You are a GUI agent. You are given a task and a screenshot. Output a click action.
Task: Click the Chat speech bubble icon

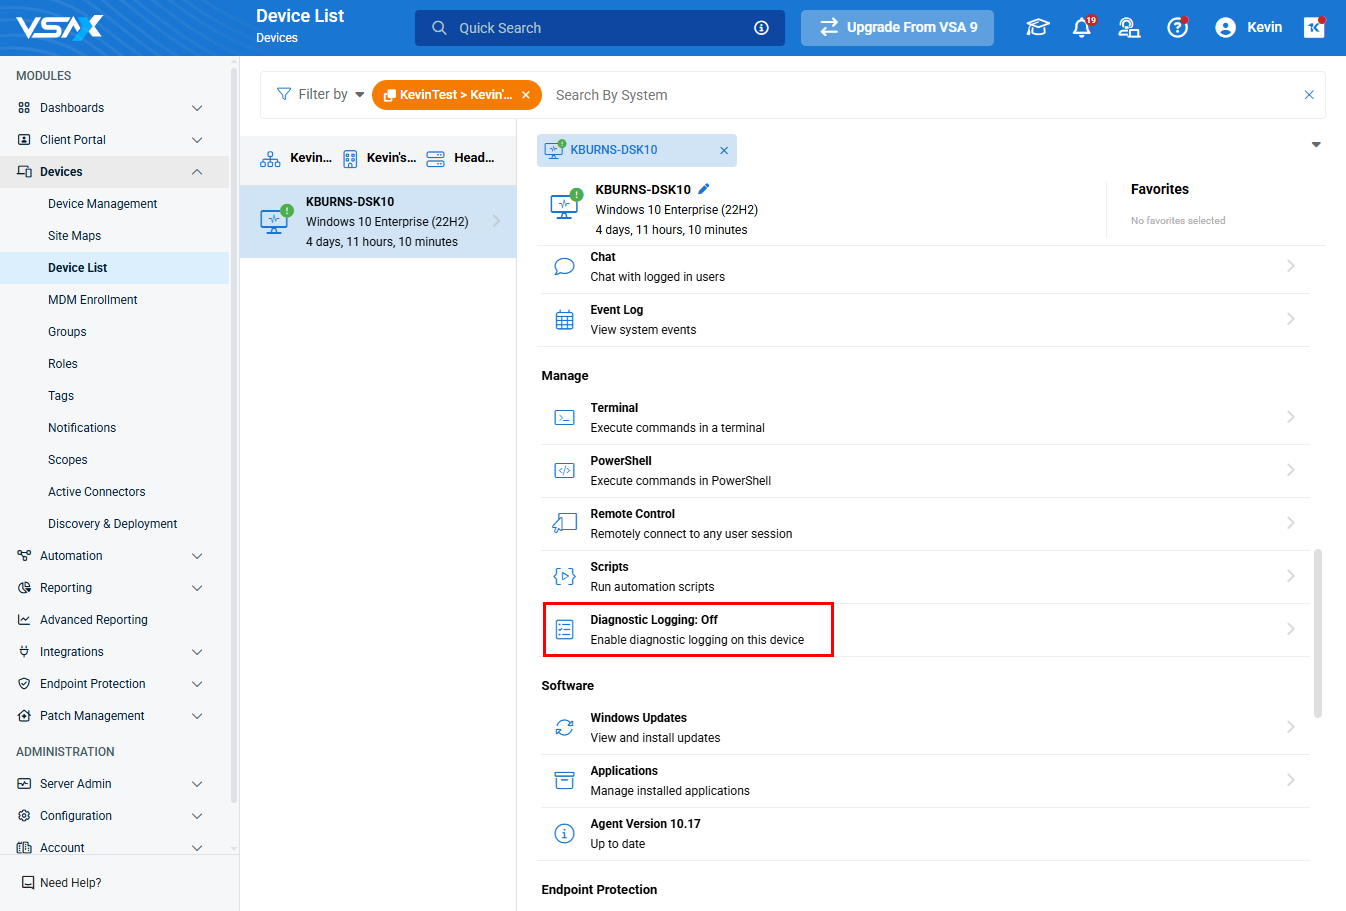pyautogui.click(x=564, y=267)
